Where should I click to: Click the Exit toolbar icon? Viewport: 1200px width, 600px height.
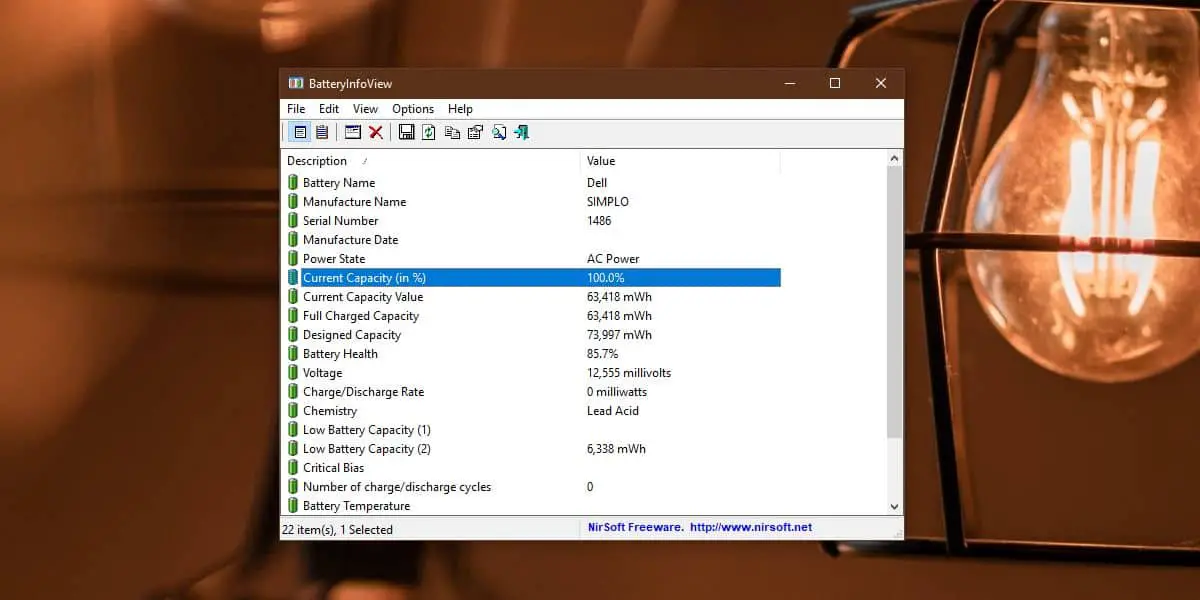[x=521, y=132]
